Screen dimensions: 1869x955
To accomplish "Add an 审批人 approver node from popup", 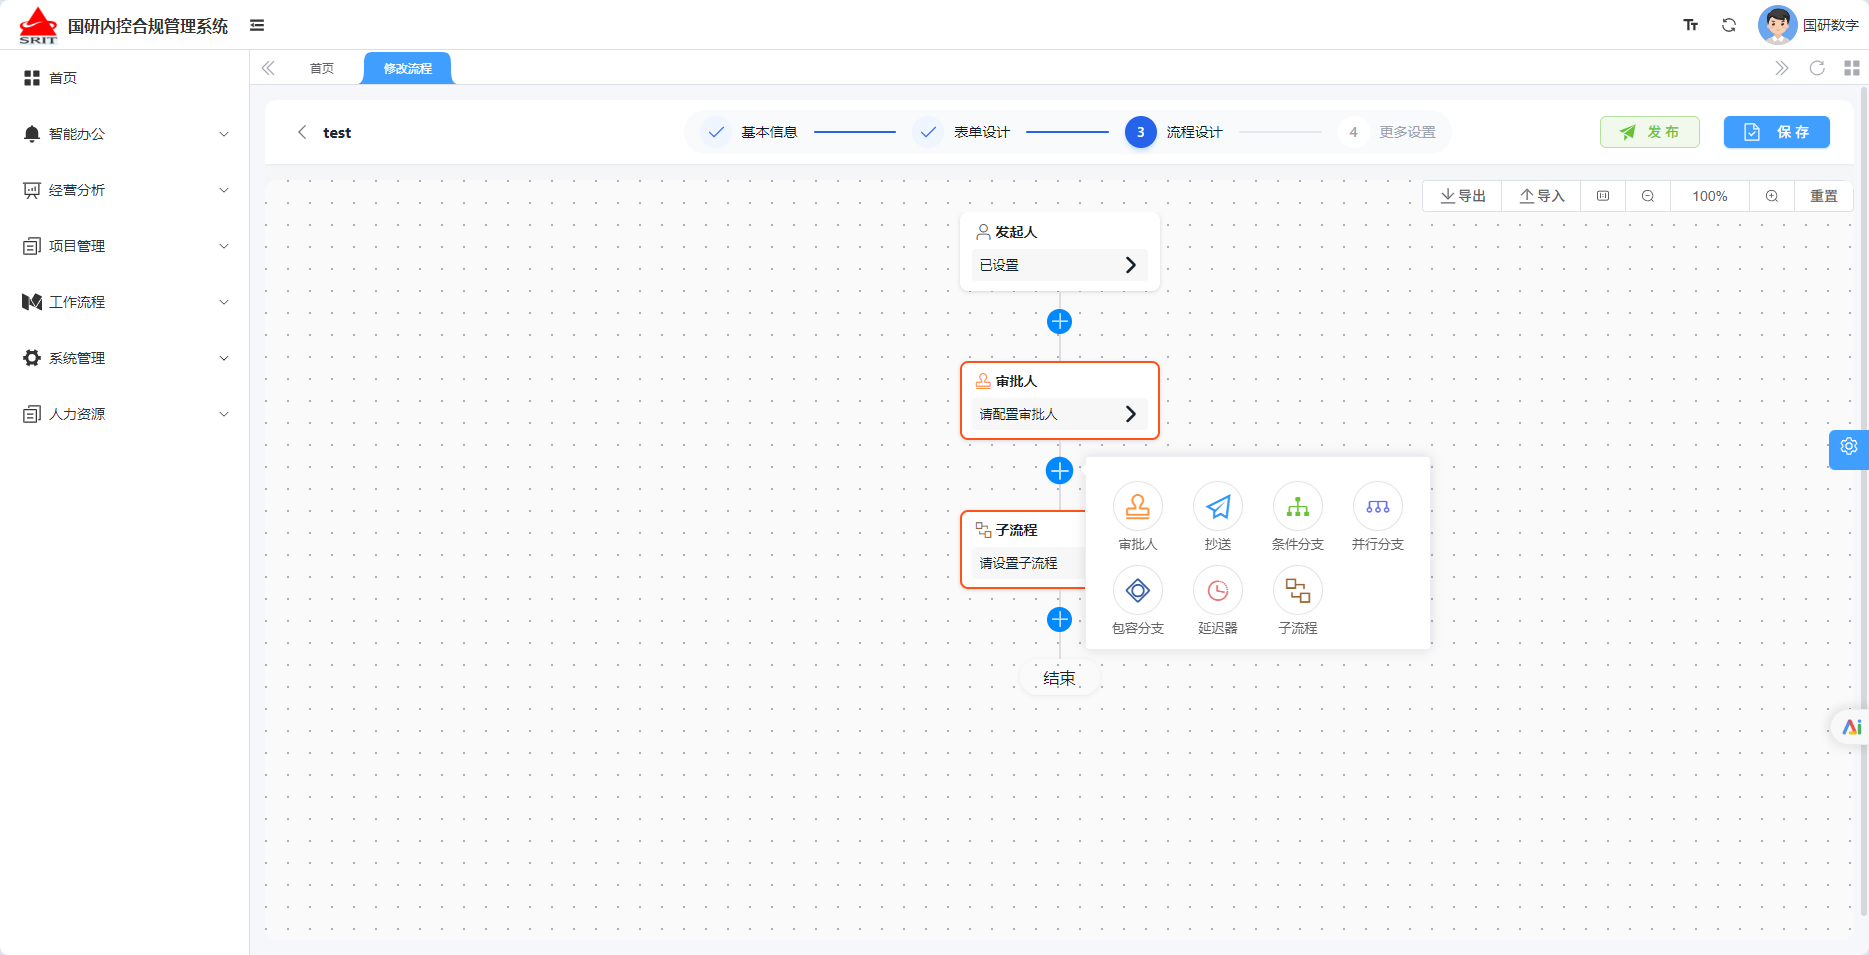I will pos(1137,507).
